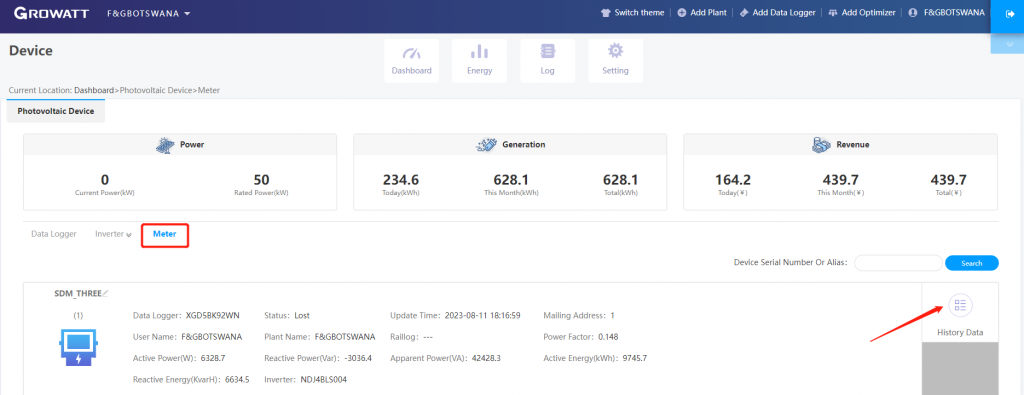Click the Revenue coins icon
Screen dimensions: 1024x395
[x=822, y=145]
